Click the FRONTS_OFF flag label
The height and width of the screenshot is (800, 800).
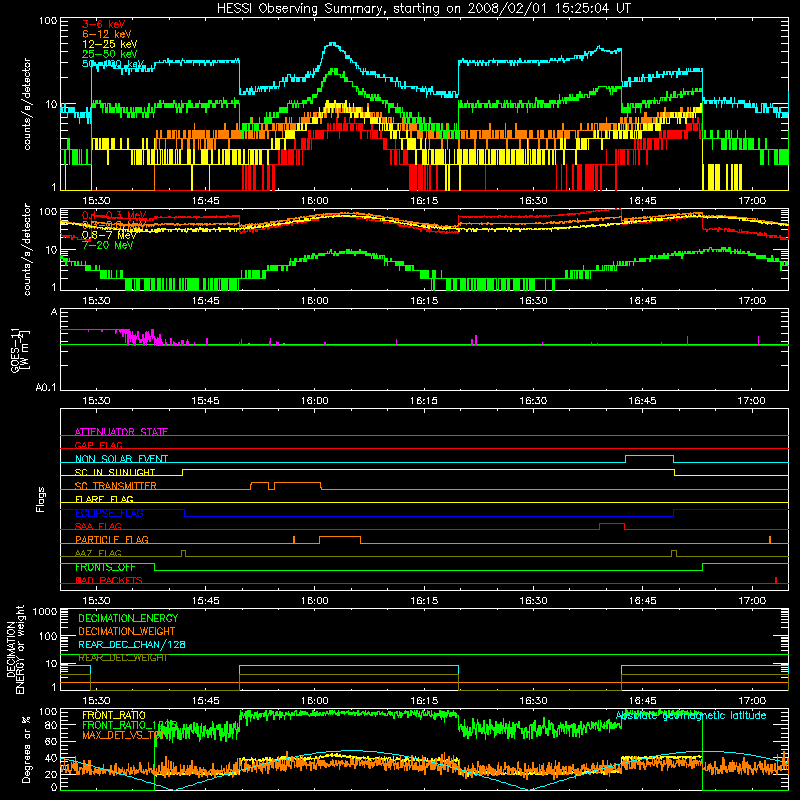tap(105, 567)
